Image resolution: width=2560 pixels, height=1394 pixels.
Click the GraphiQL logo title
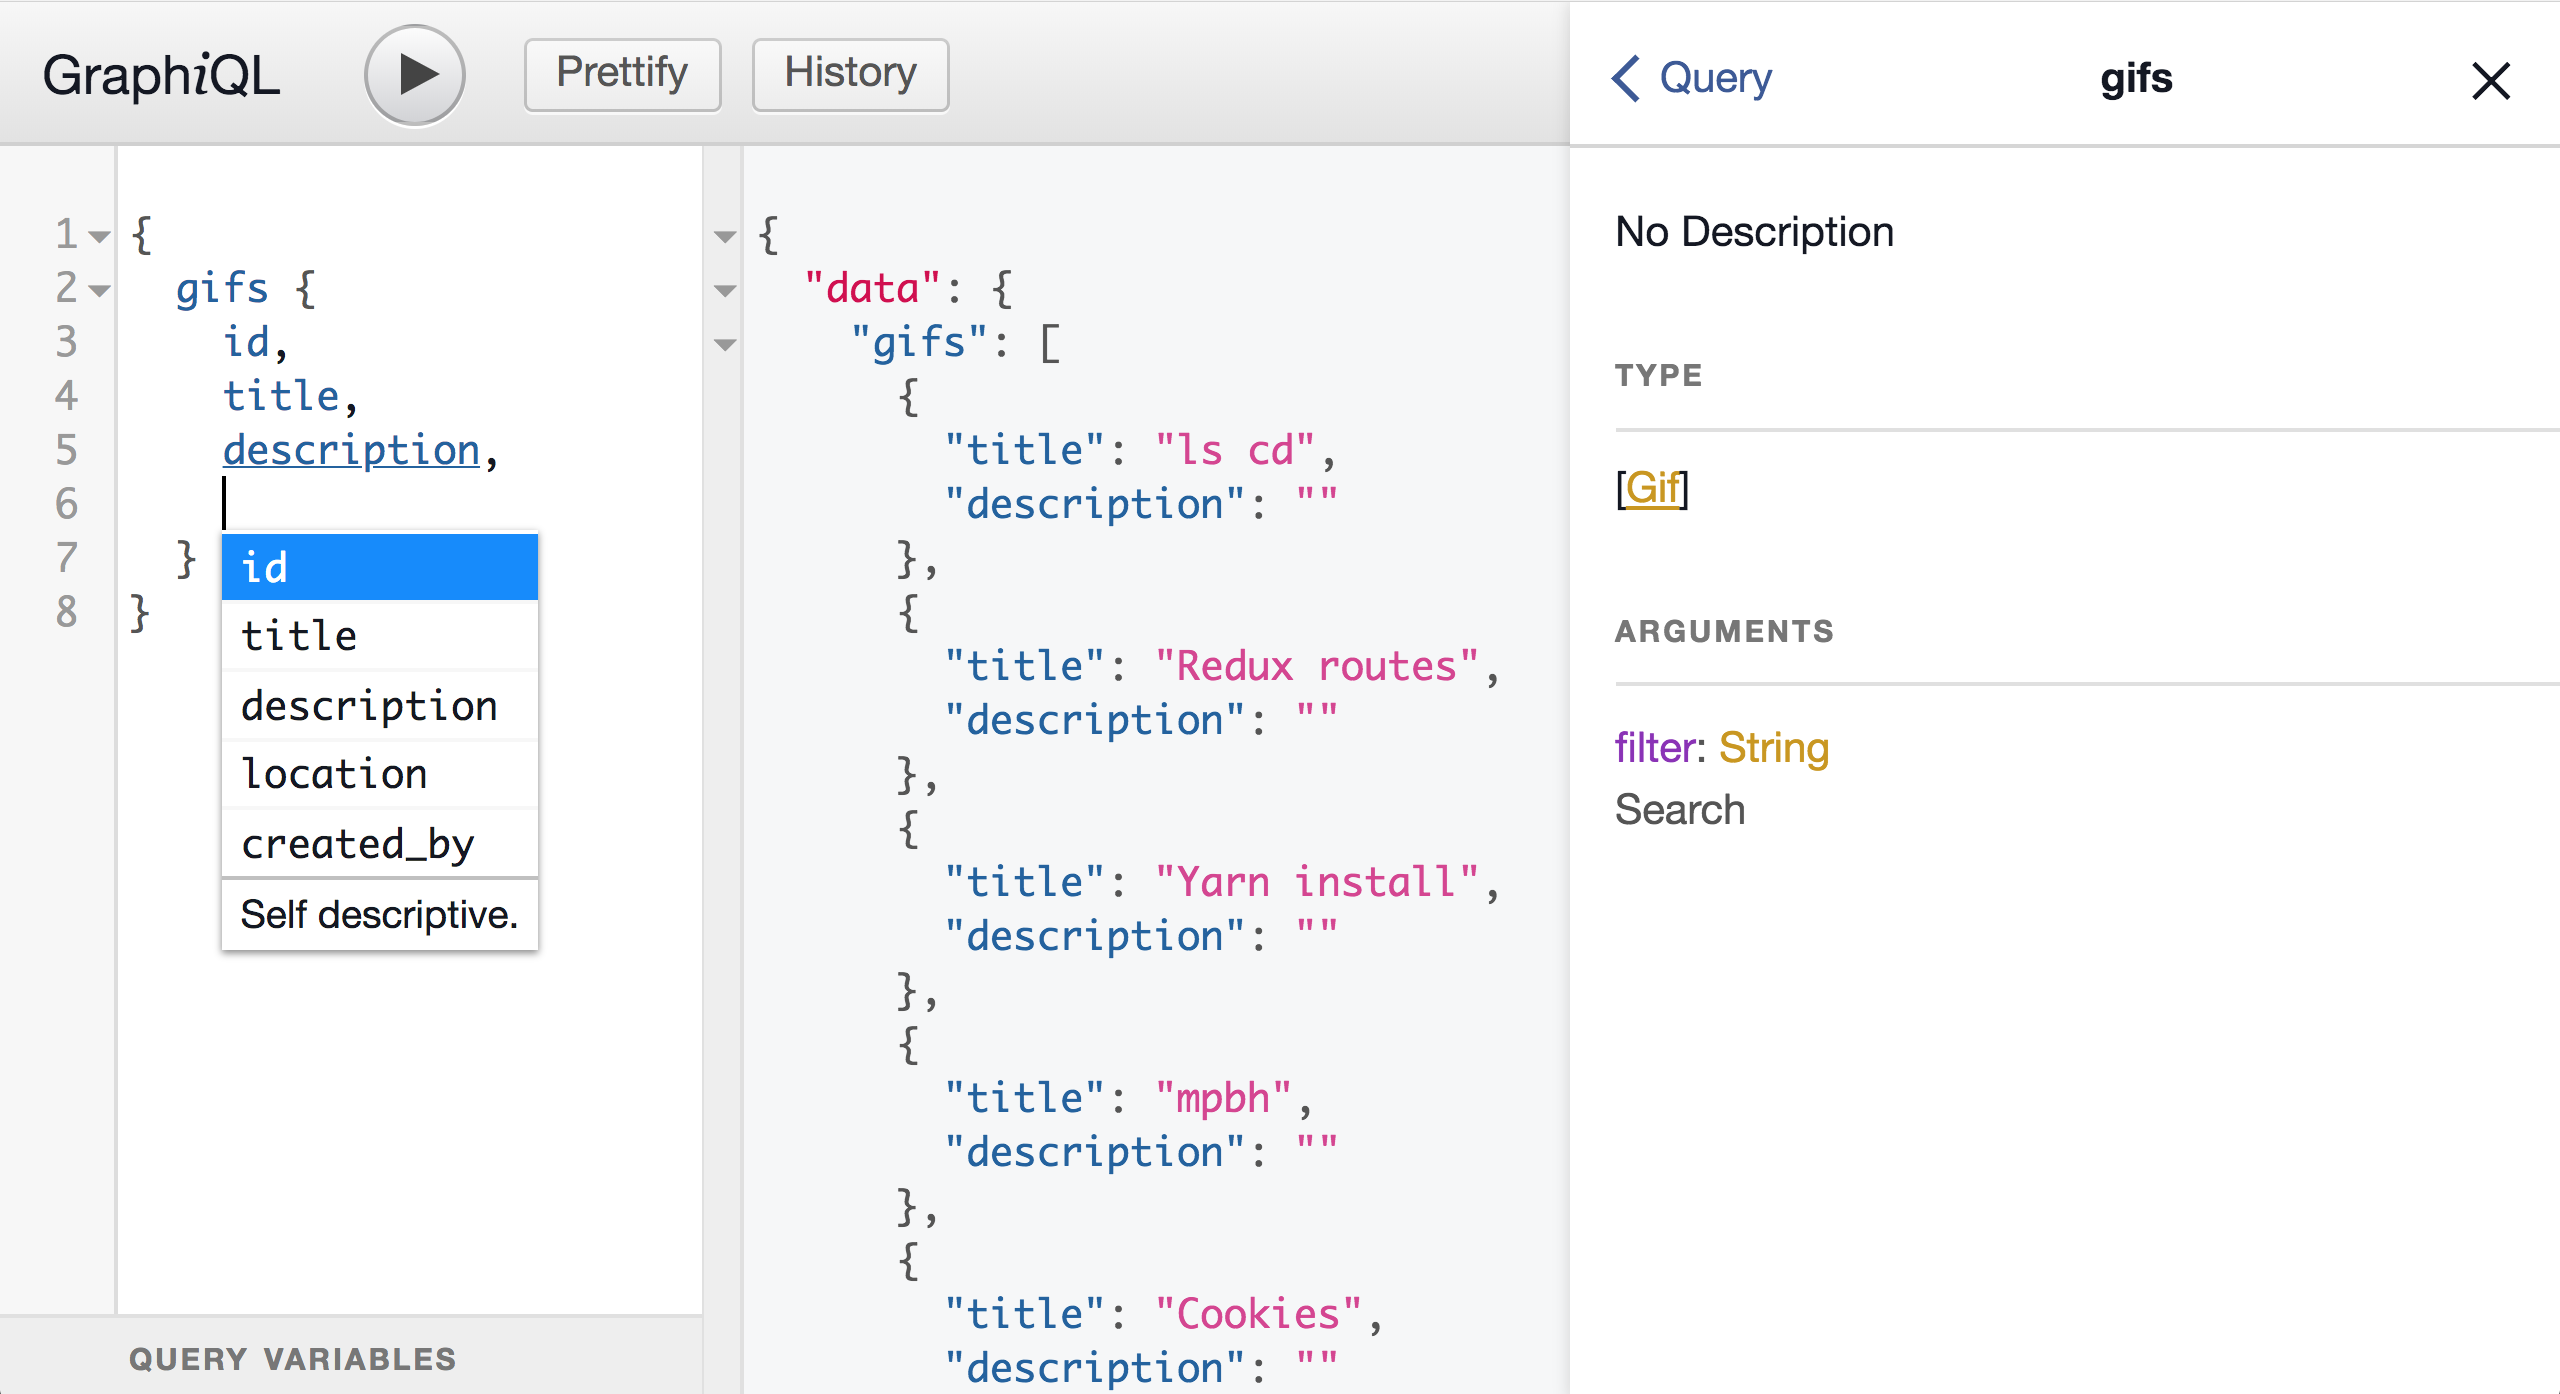[162, 75]
